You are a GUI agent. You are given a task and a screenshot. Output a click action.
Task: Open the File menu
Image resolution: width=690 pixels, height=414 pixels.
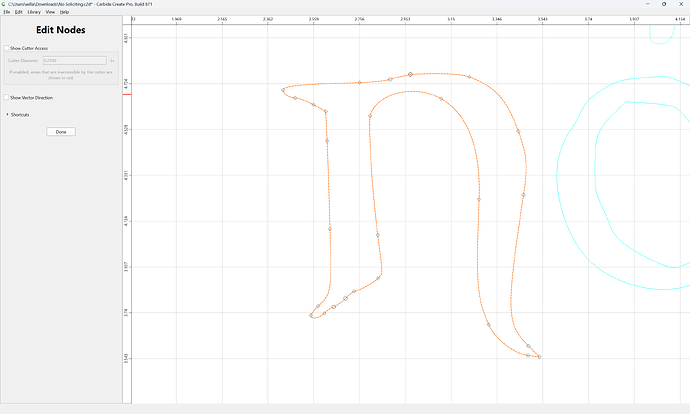pos(7,12)
